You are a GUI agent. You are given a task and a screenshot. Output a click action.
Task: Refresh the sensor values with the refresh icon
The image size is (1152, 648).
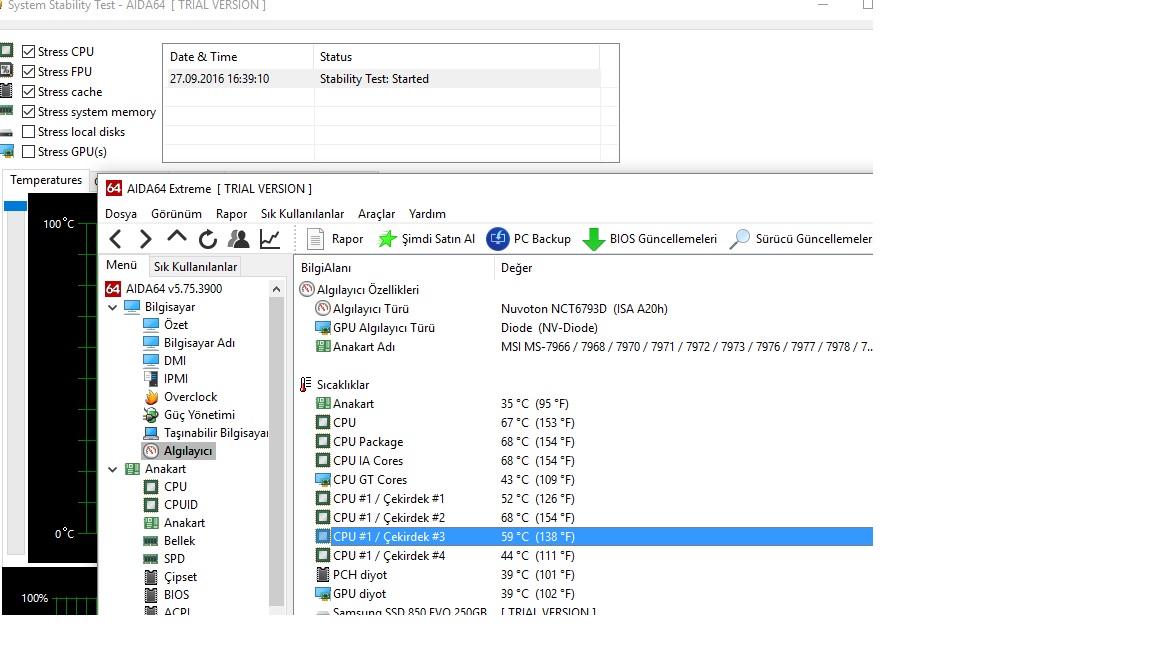[208, 239]
